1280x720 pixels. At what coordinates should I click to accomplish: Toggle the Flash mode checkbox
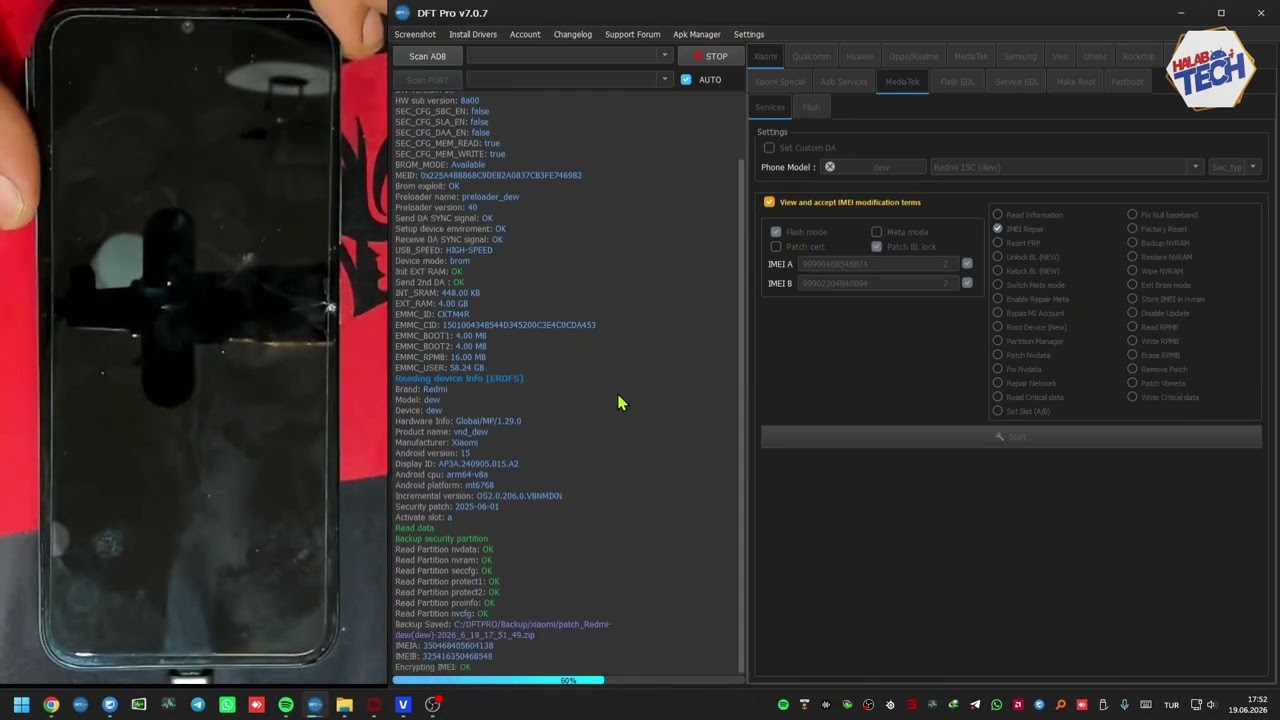coord(776,232)
